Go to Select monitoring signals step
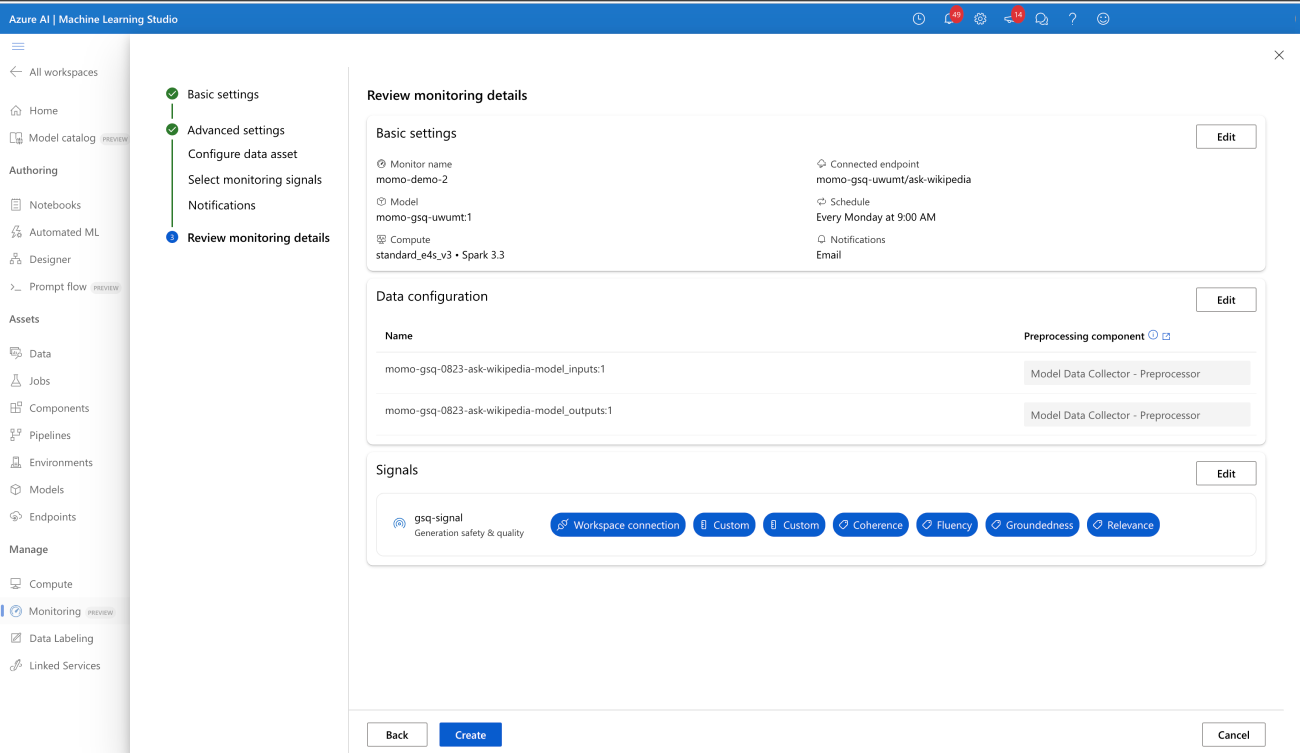1300x753 pixels. (x=255, y=180)
